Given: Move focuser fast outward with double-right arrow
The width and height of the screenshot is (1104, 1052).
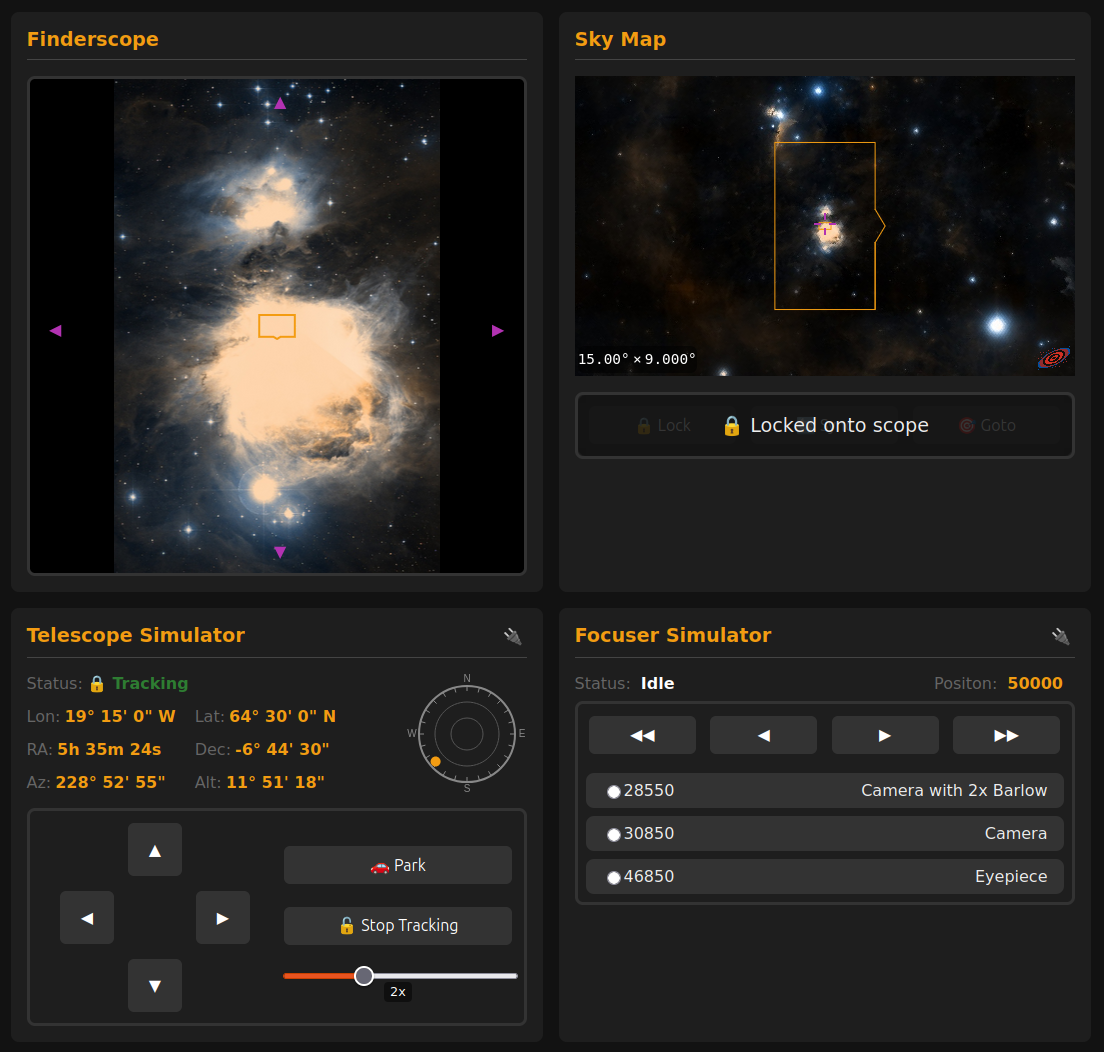Looking at the screenshot, I should 1006,735.
